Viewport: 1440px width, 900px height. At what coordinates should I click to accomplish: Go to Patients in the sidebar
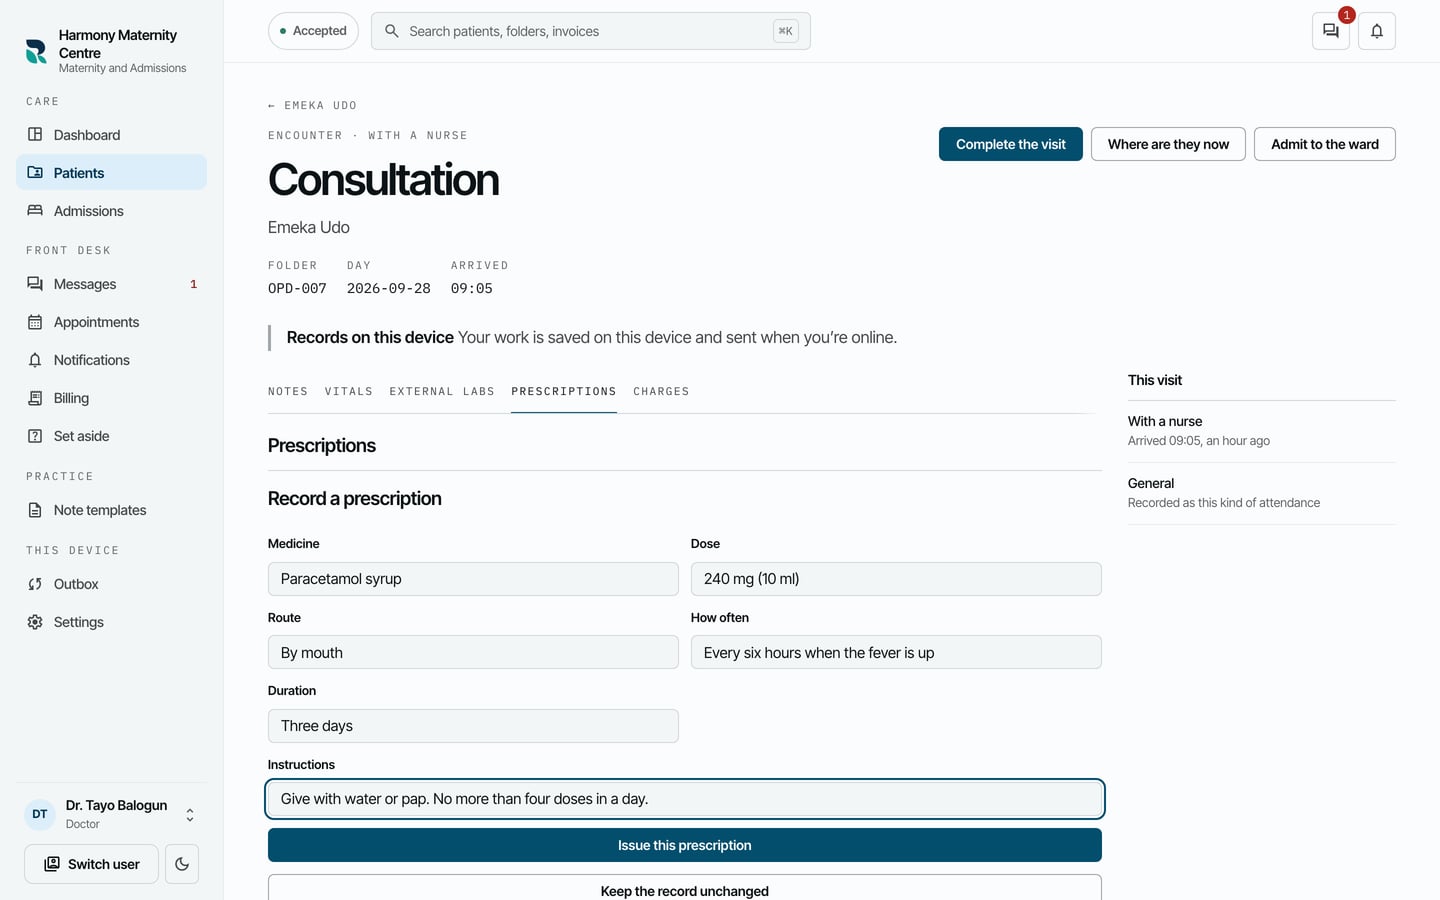click(111, 173)
